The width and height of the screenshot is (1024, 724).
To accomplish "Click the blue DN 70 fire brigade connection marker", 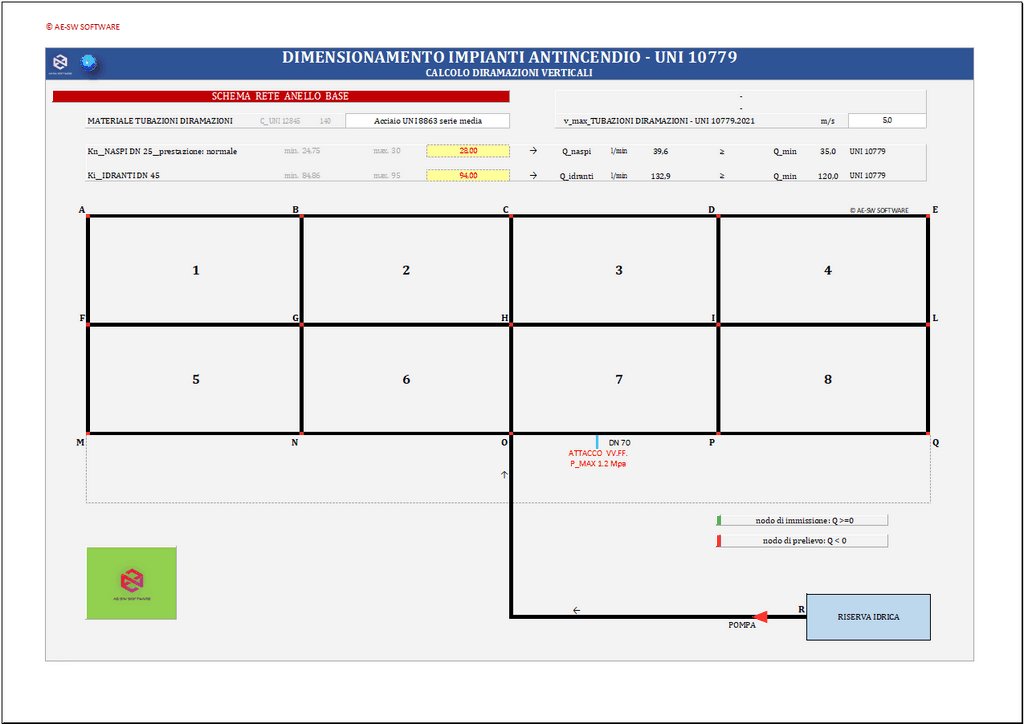I will (x=597, y=441).
